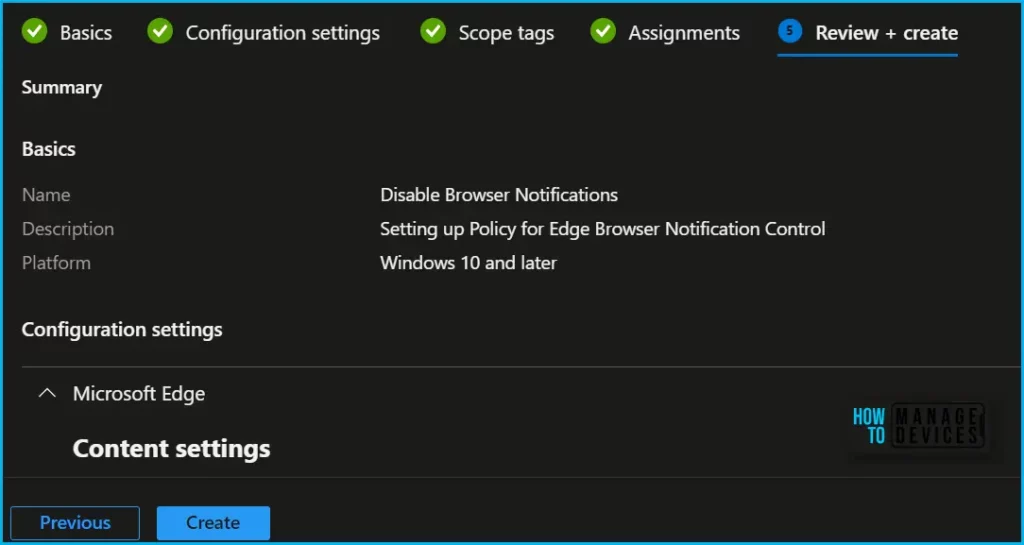Select the Name field label
This screenshot has width=1024, height=545.
pyautogui.click(x=46, y=195)
